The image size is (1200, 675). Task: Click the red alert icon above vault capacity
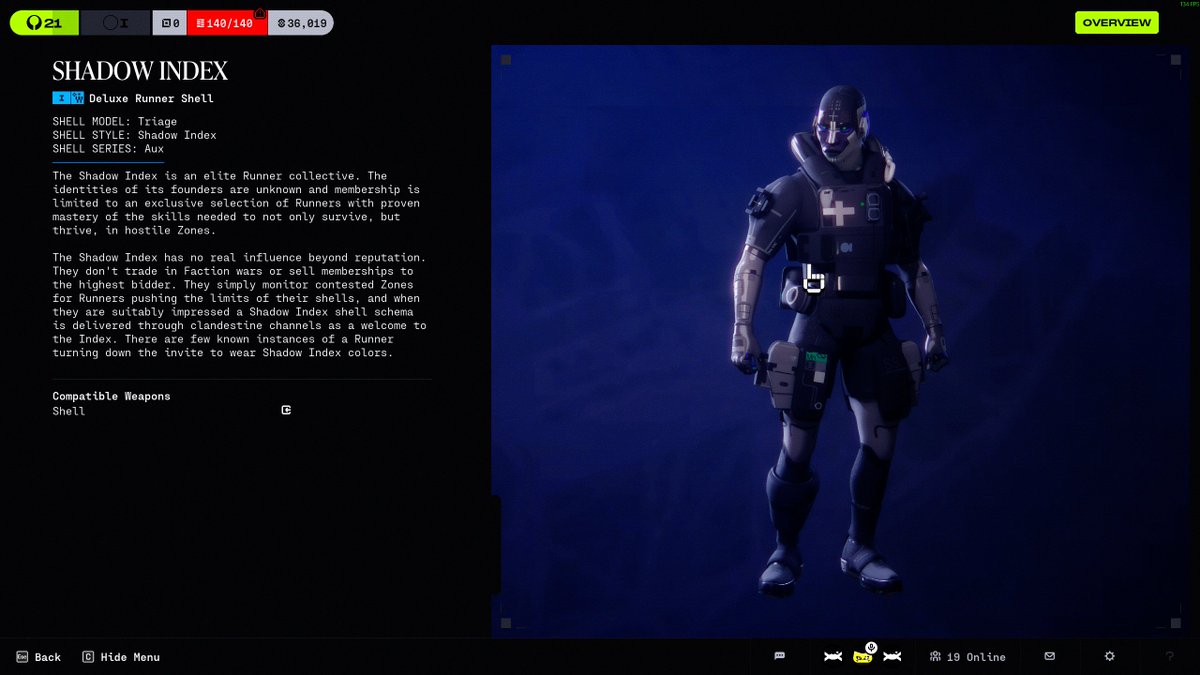[x=260, y=13]
